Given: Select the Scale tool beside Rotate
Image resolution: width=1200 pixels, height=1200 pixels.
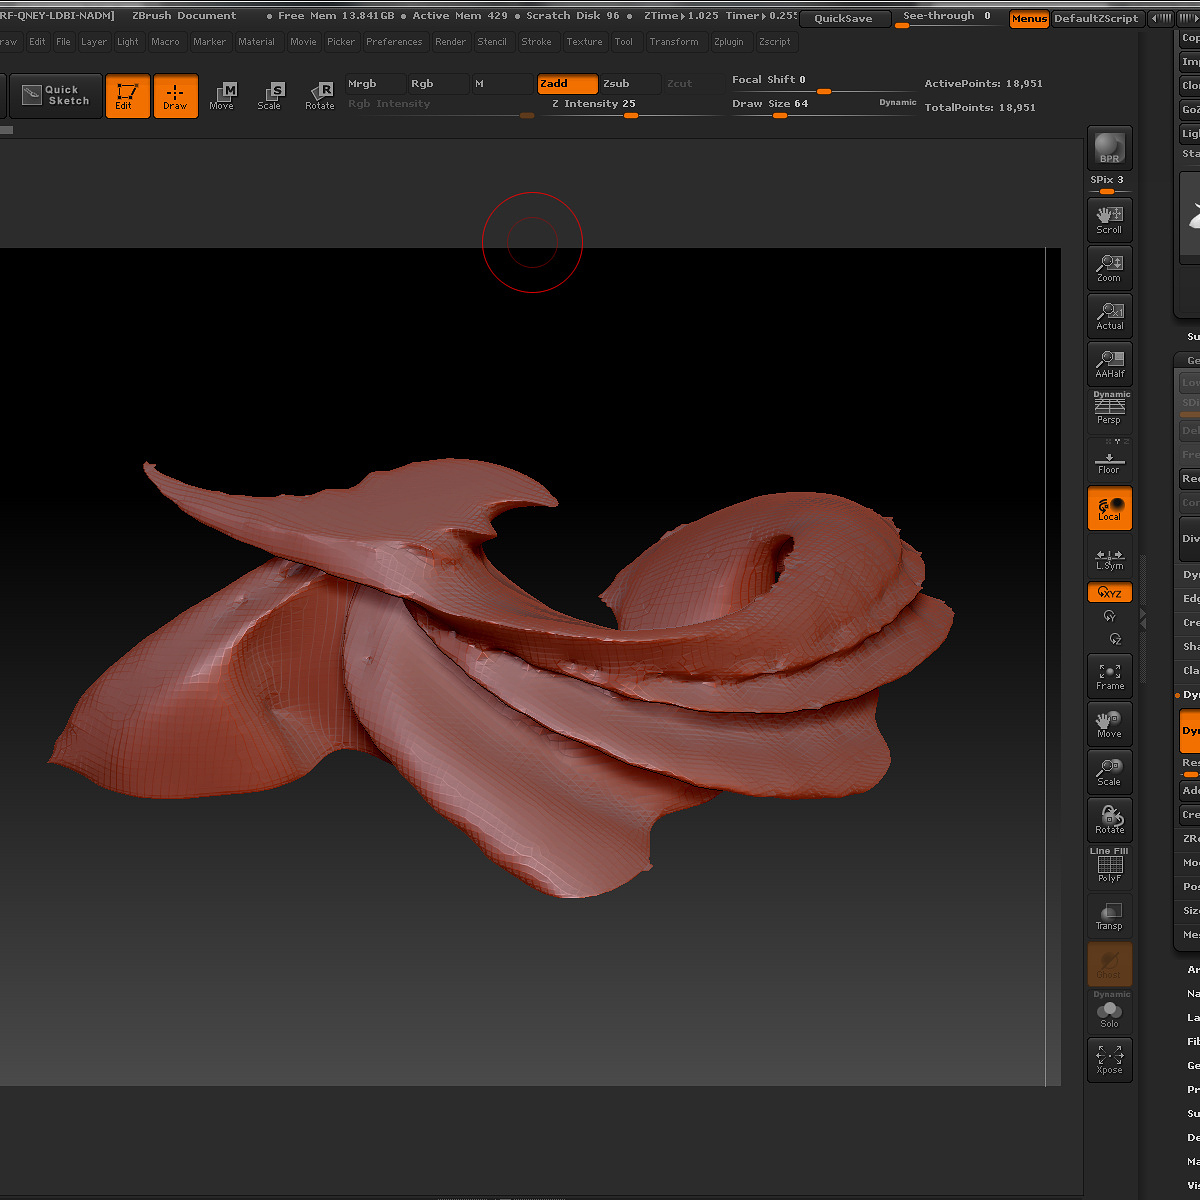Looking at the screenshot, I should coord(269,96).
